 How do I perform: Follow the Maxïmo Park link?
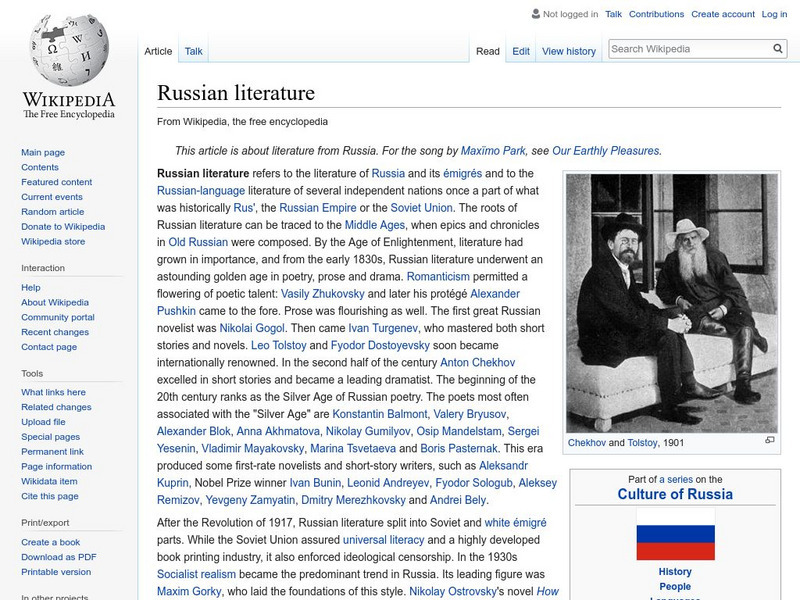(493, 151)
